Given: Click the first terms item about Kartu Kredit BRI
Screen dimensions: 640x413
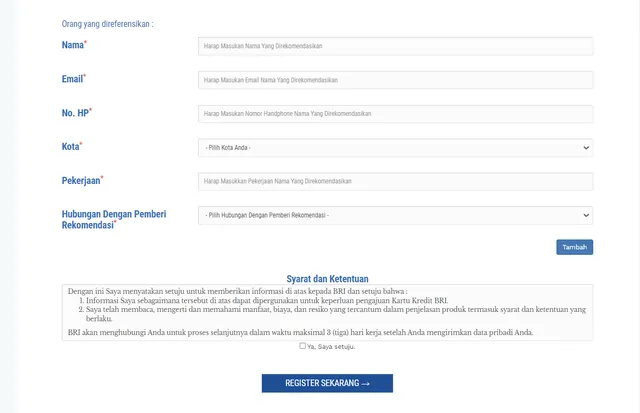Looking at the screenshot, I should click(x=266, y=300).
